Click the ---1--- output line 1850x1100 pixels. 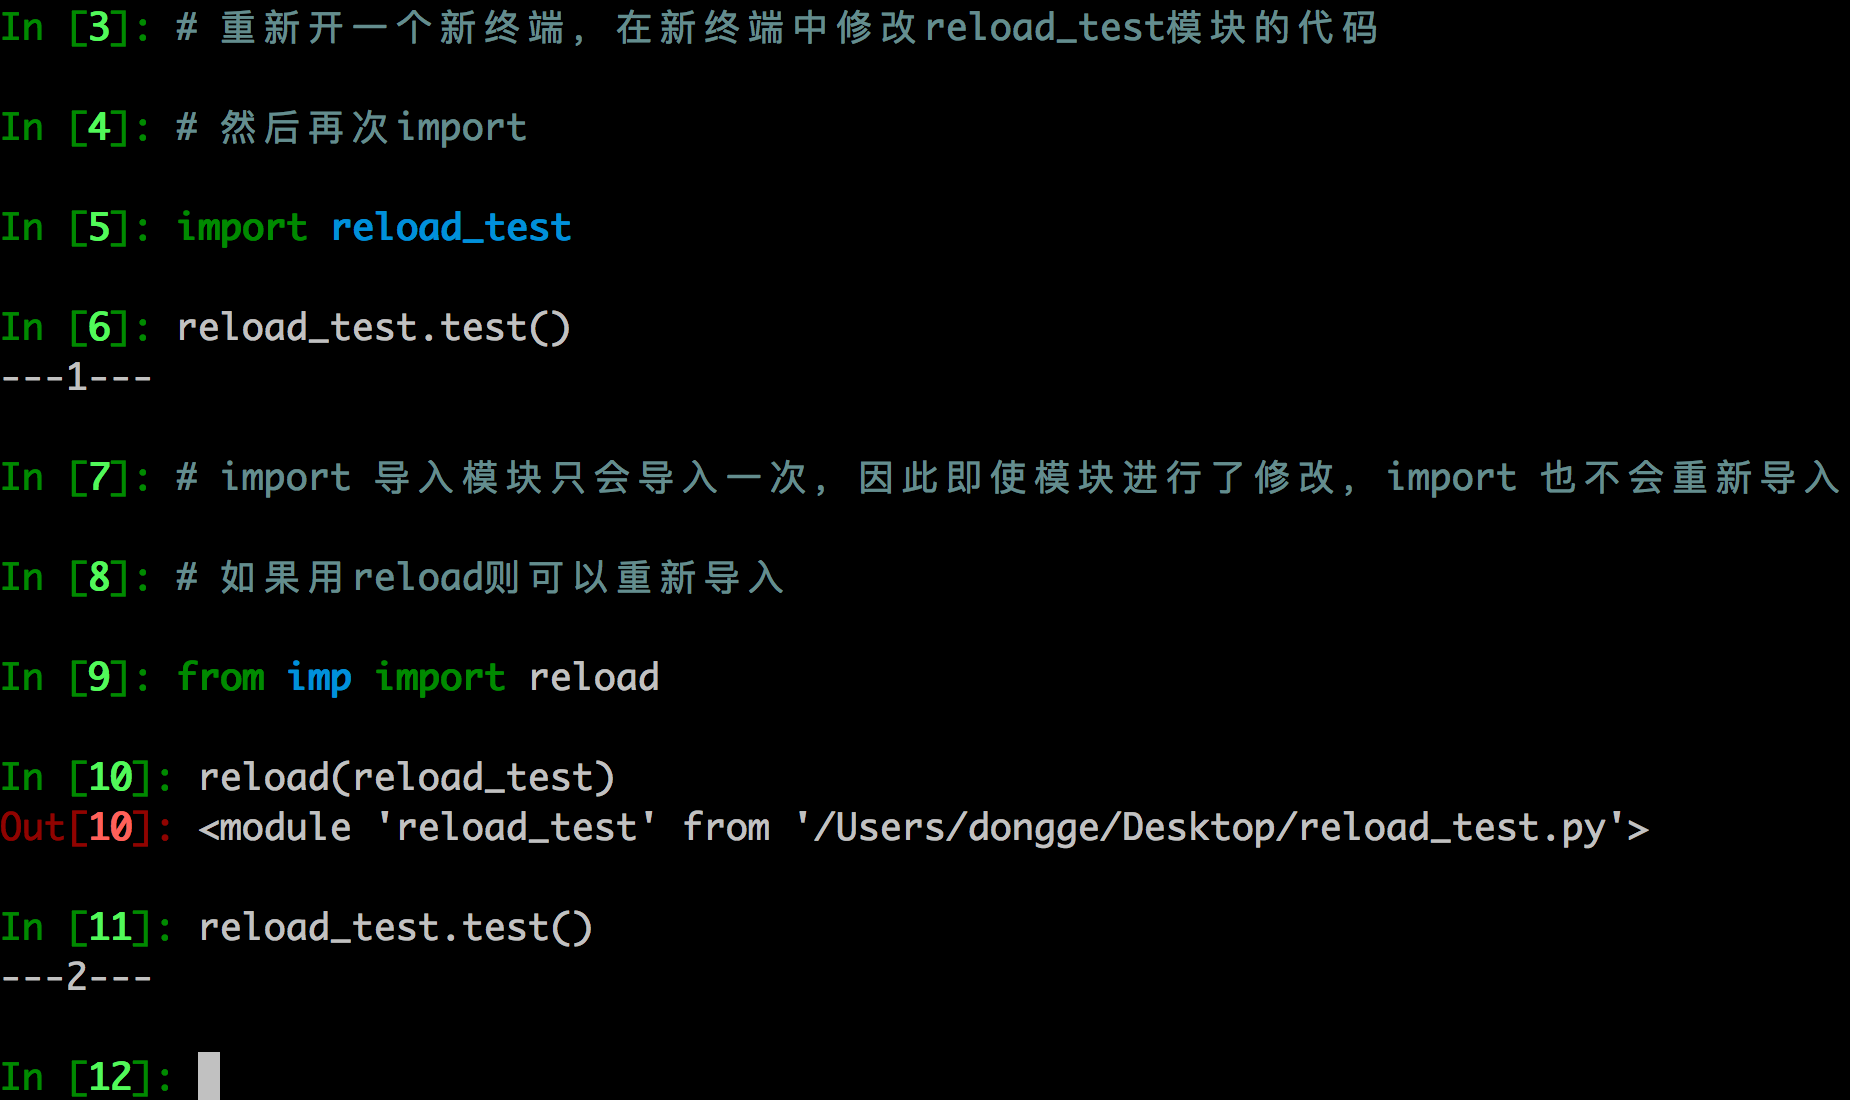[x=76, y=378]
